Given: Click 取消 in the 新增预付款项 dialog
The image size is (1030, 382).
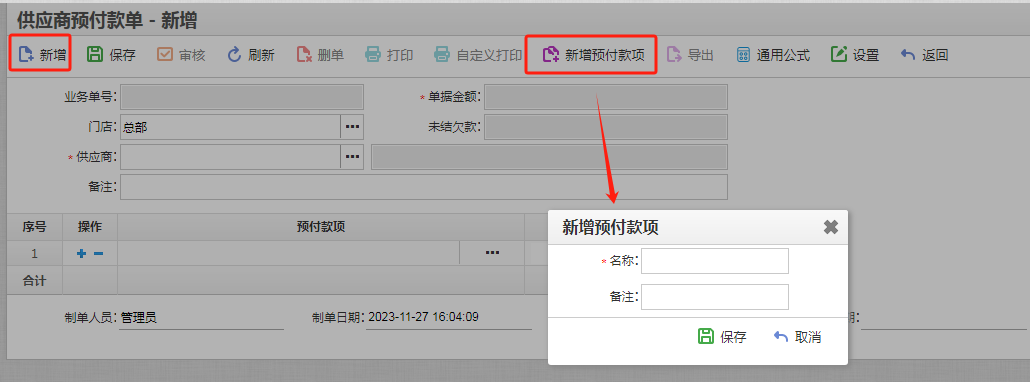Looking at the screenshot, I should point(797,337).
